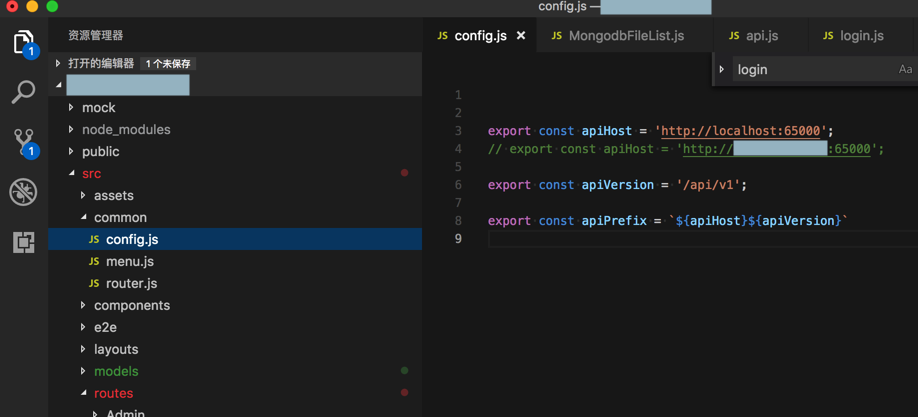Screen dimensions: 918x417
Task: Open the localhost:65000 URL link
Action: click(x=741, y=131)
